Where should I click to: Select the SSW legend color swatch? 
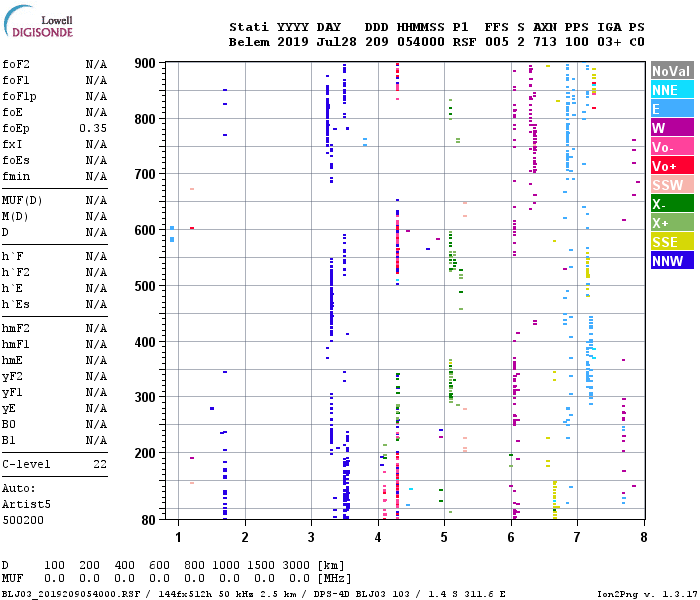click(x=672, y=185)
